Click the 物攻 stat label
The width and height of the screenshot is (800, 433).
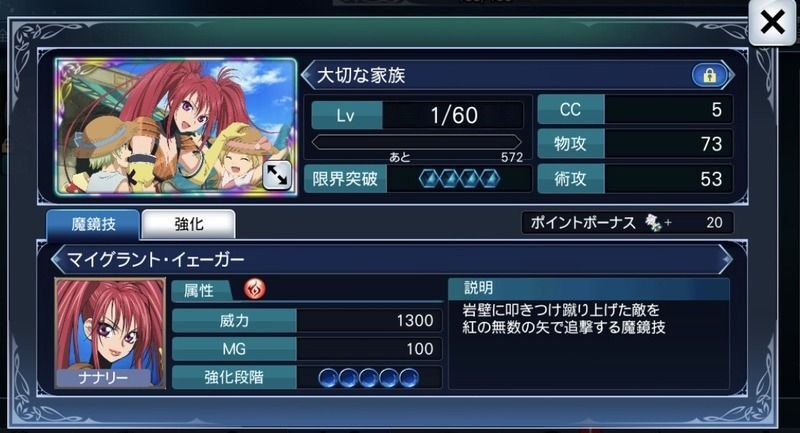click(x=570, y=144)
